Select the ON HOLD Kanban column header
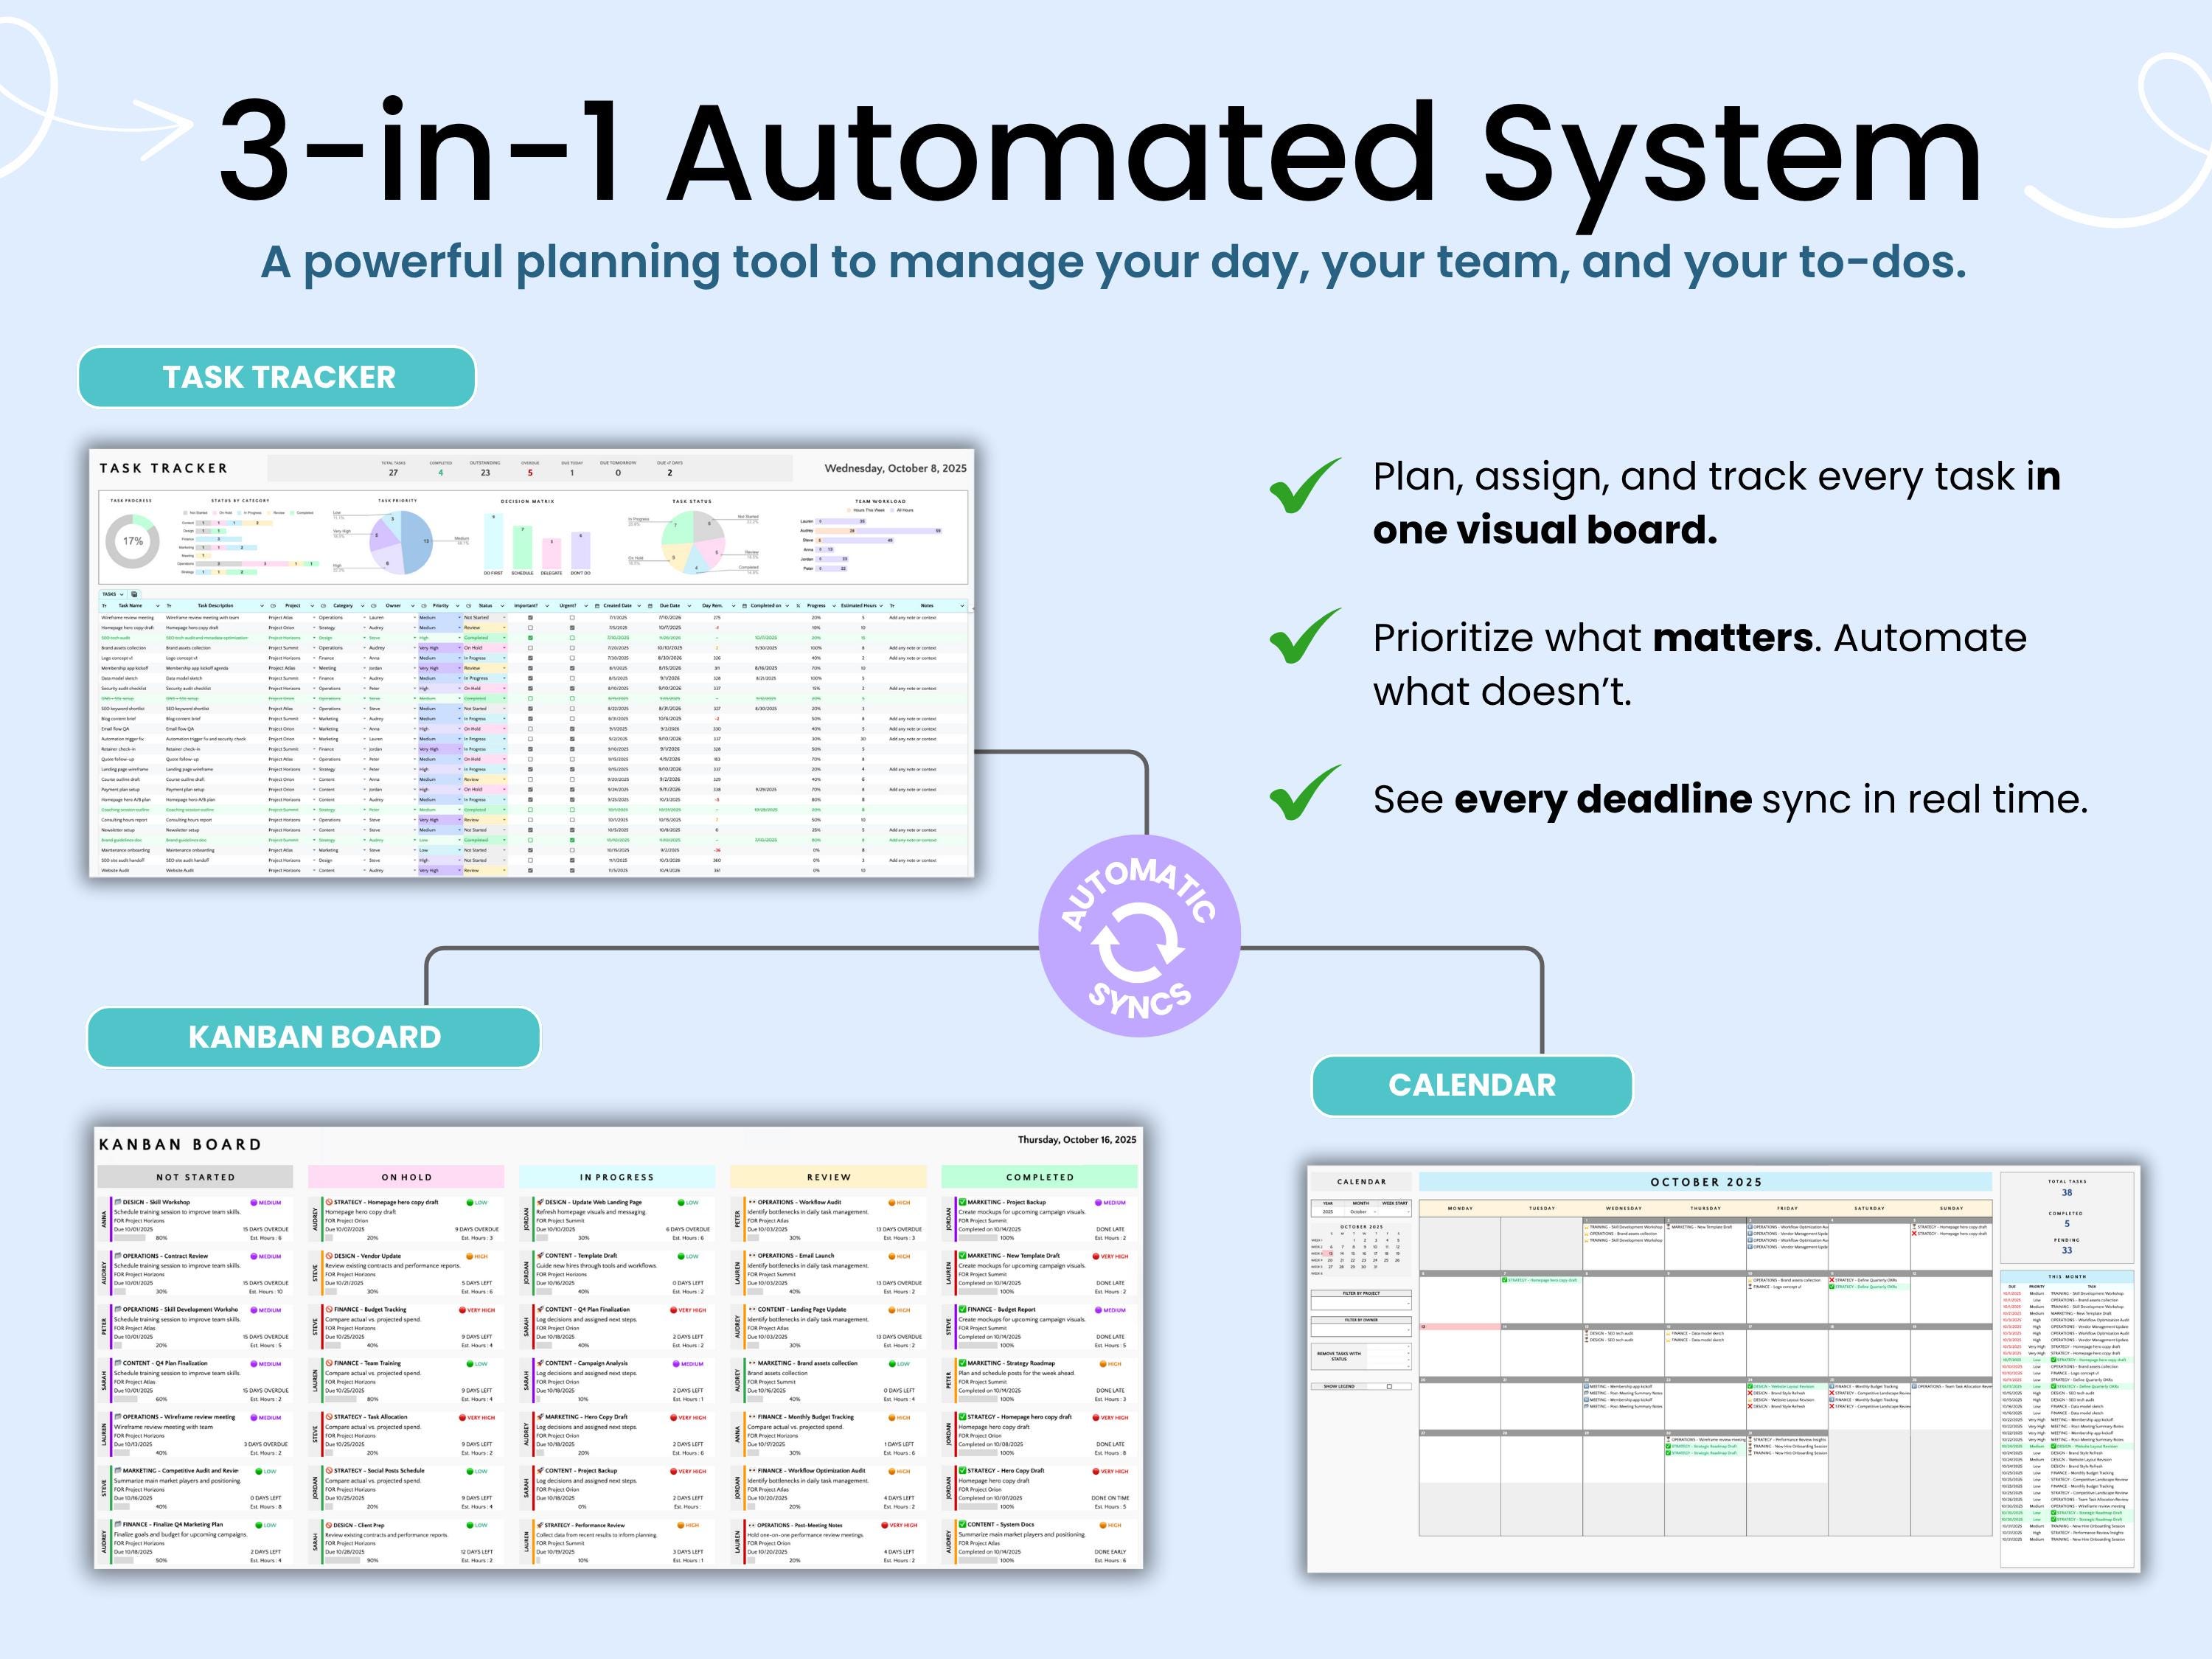The width and height of the screenshot is (2212, 1659). pyautogui.click(x=406, y=1177)
